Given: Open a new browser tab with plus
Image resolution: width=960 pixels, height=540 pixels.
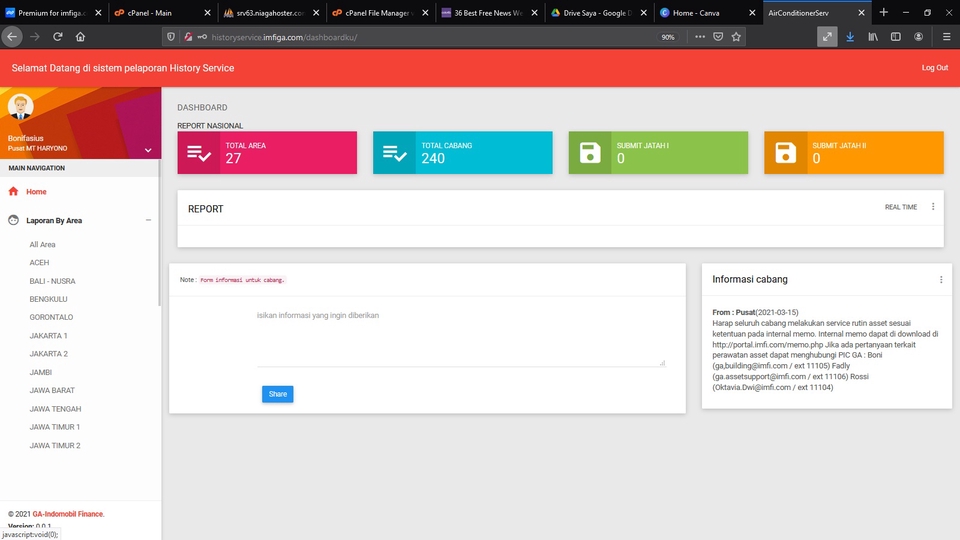Looking at the screenshot, I should point(883,12).
